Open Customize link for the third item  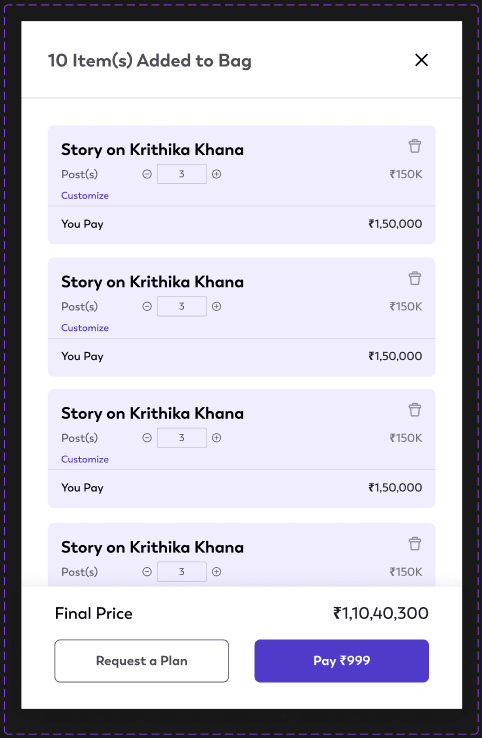click(x=85, y=459)
